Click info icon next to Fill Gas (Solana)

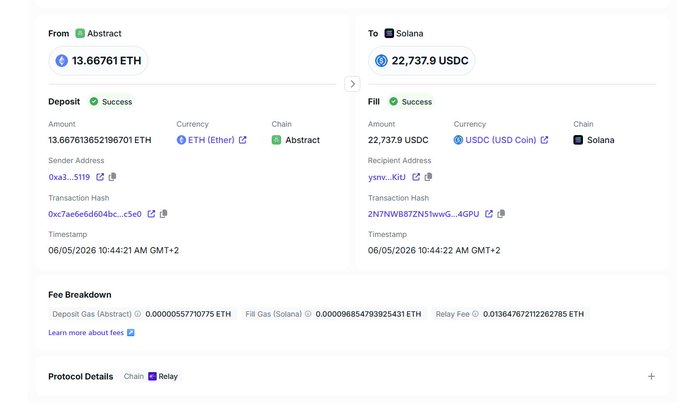tap(308, 314)
